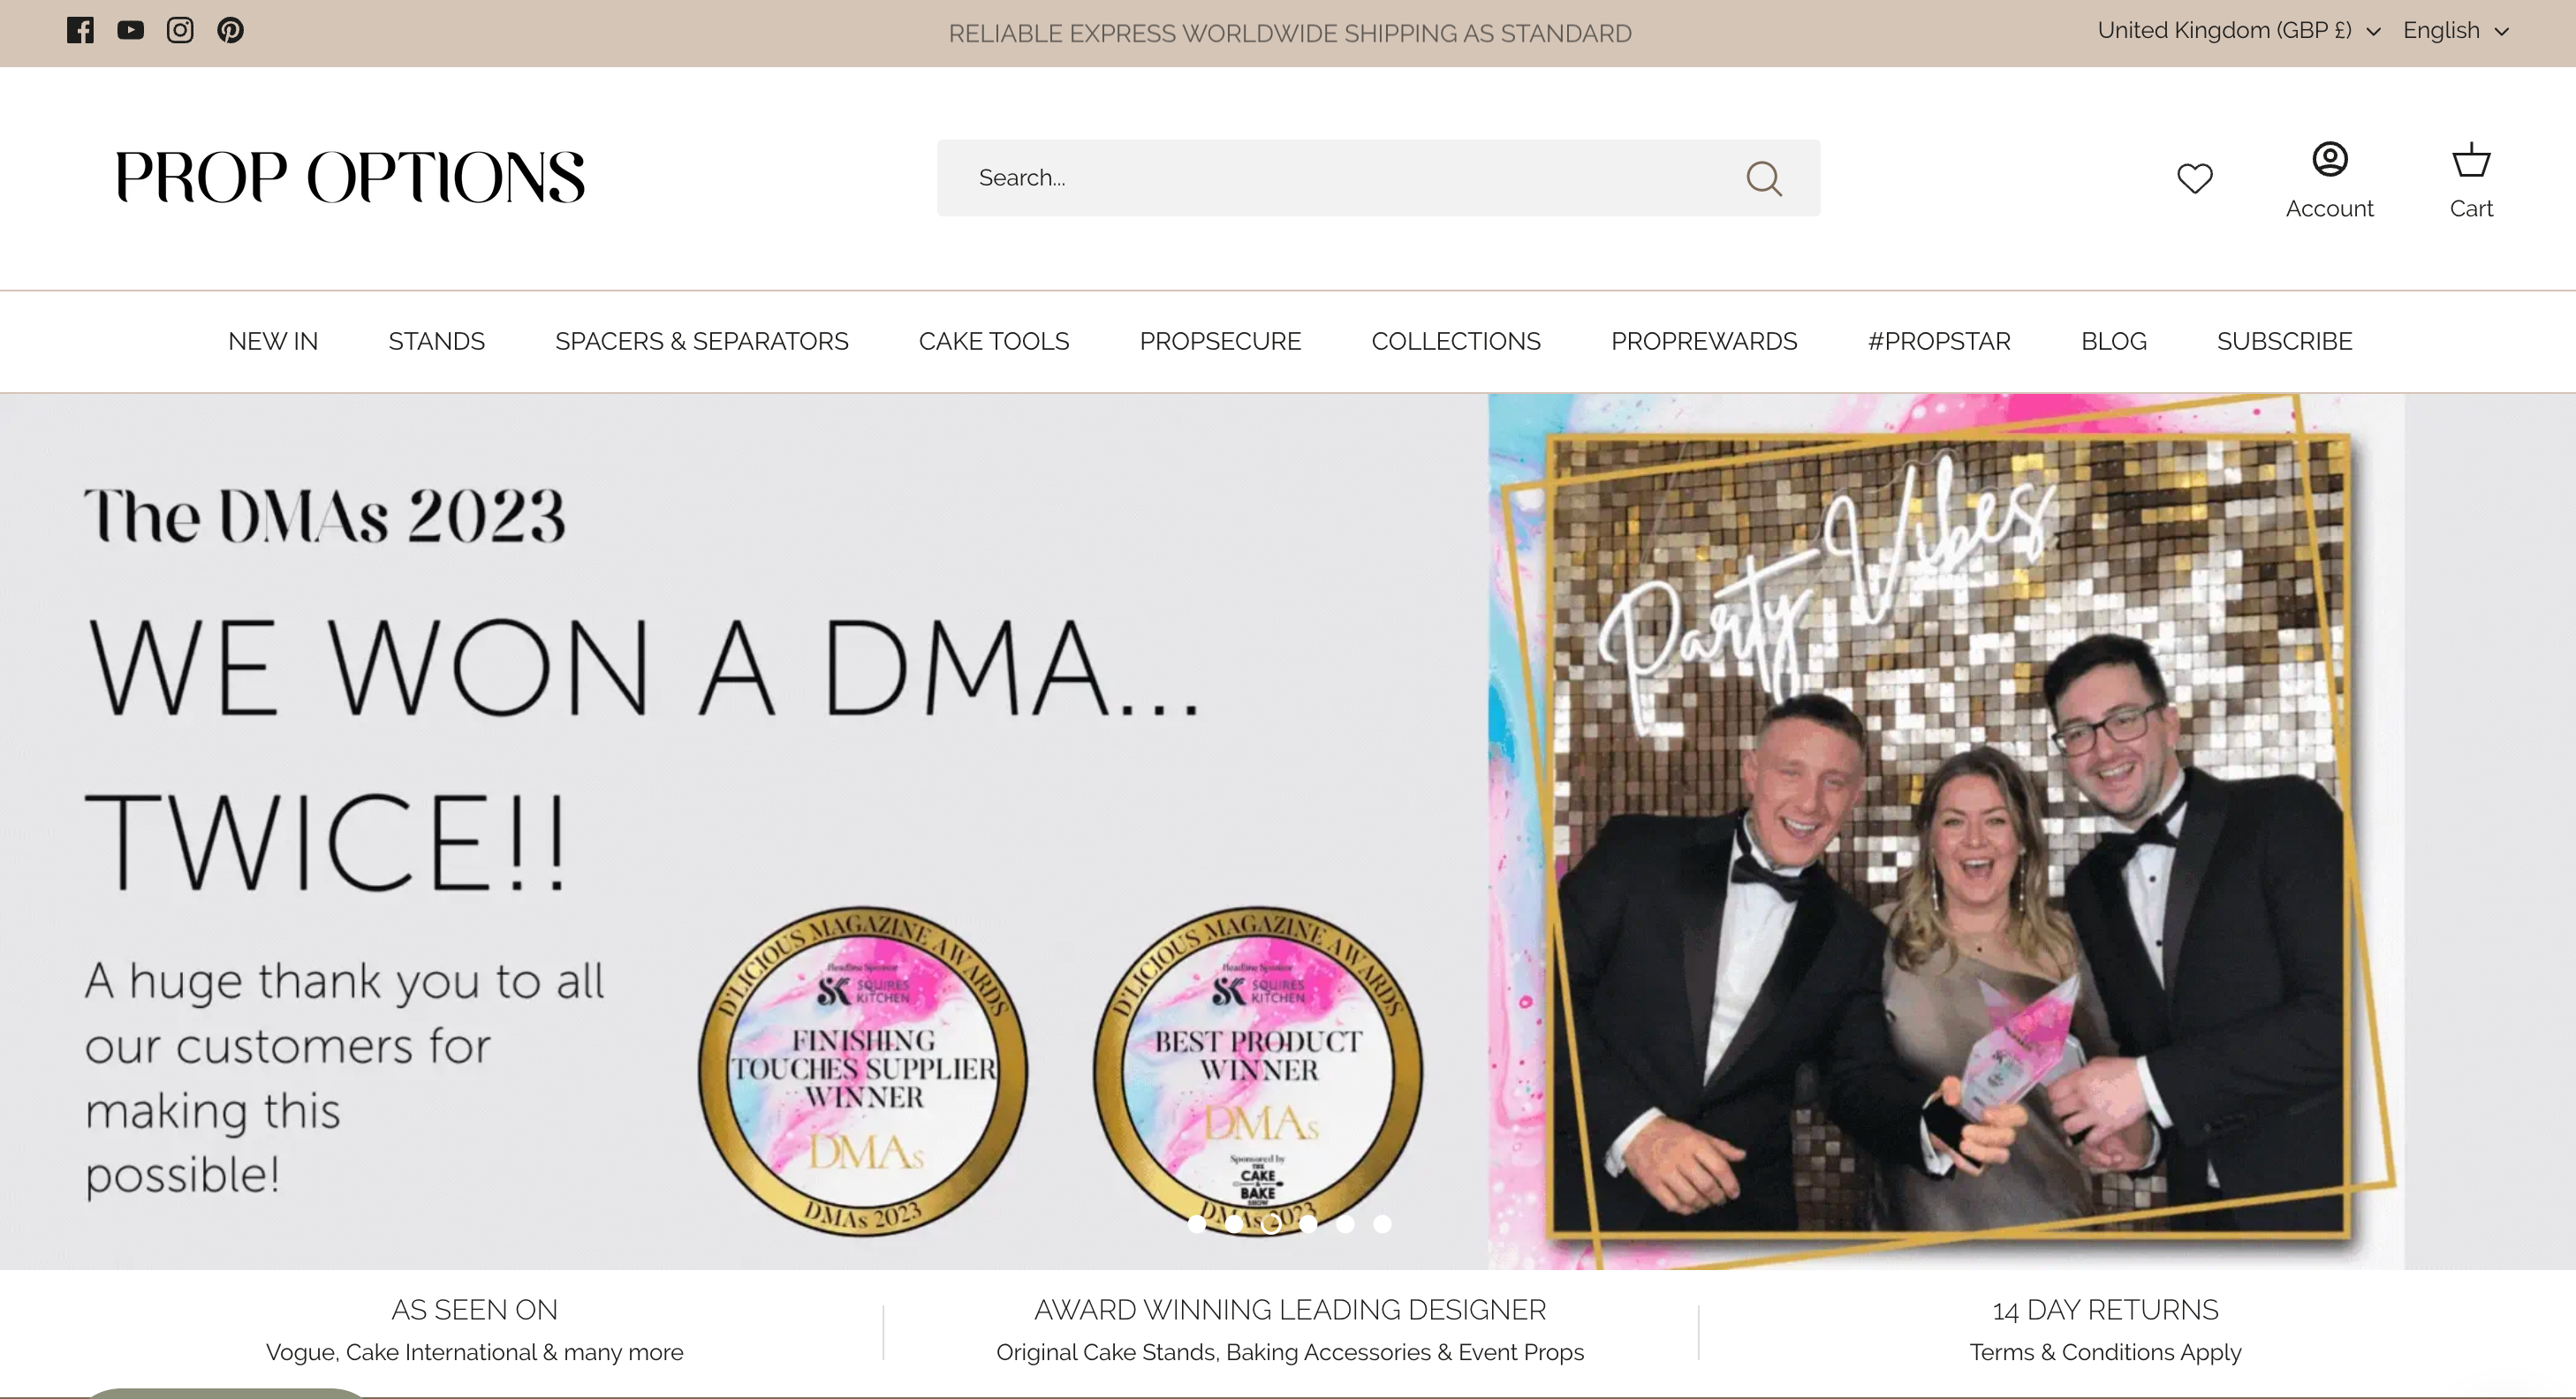Open the wishlist heart icon
Screen dimensions: 2576x1399
pyautogui.click(x=2194, y=178)
